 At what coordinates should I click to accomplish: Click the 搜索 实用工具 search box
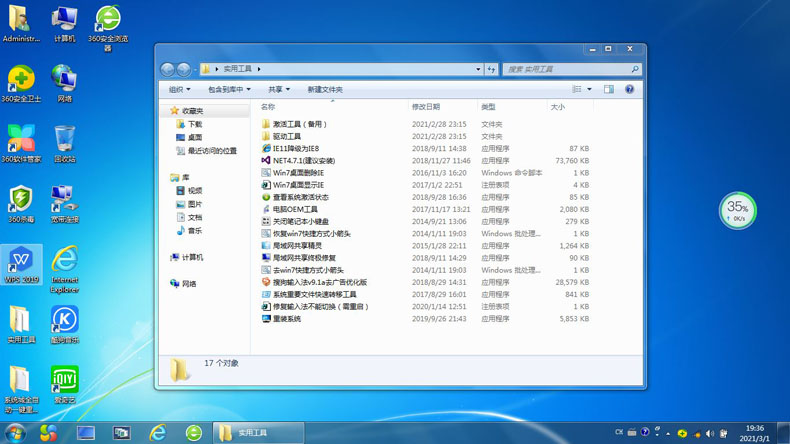coord(566,69)
